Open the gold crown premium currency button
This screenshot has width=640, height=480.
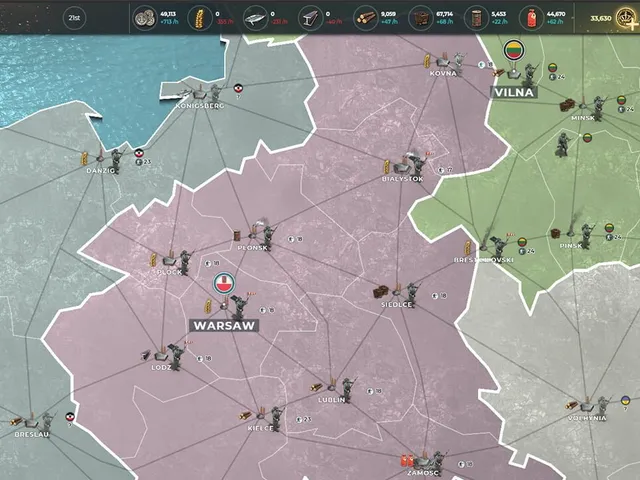tap(627, 18)
